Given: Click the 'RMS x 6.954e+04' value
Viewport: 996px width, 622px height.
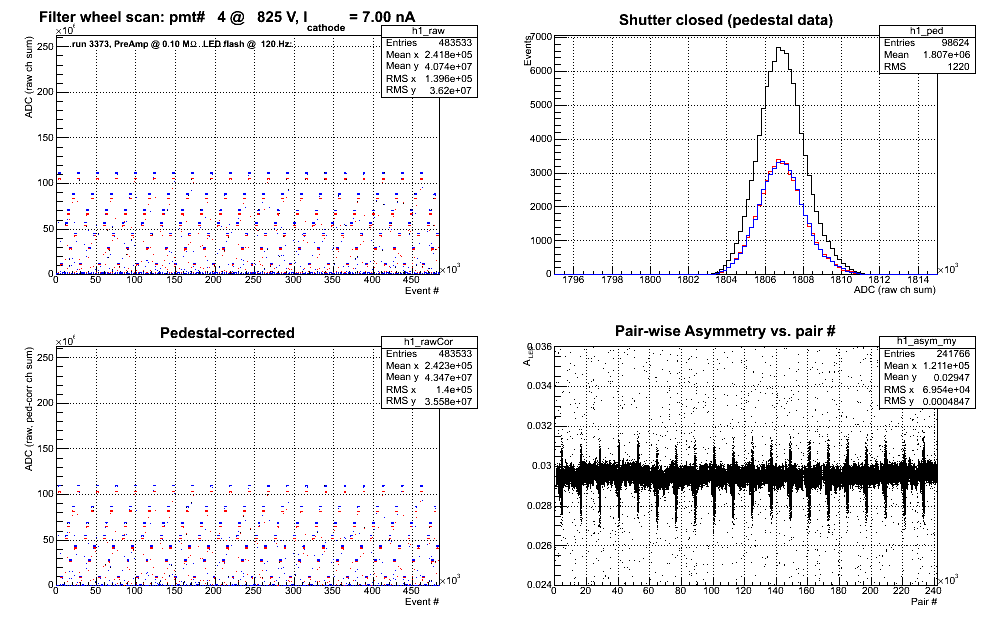Looking at the screenshot, I should click(927, 389).
